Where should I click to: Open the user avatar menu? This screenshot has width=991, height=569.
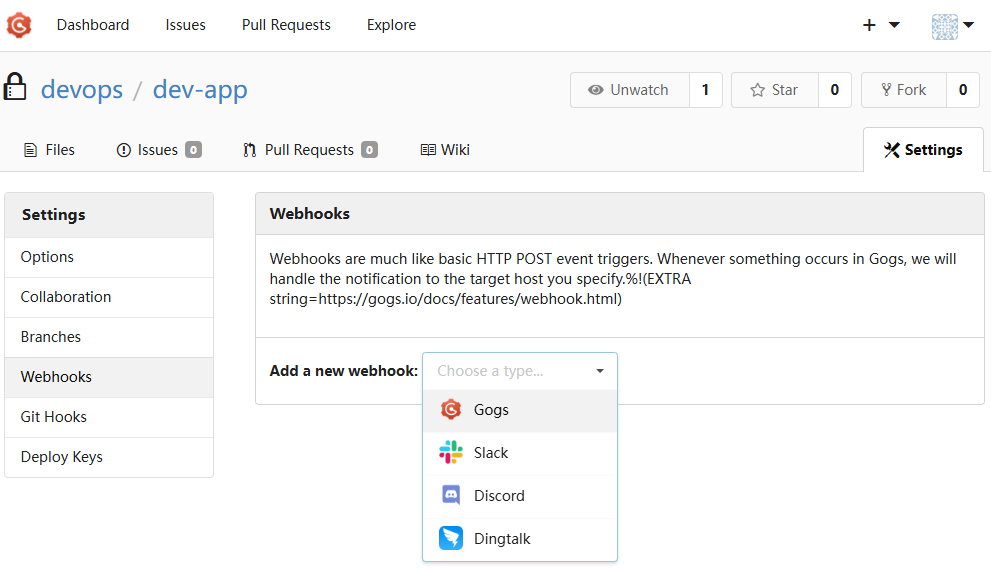[x=945, y=27]
